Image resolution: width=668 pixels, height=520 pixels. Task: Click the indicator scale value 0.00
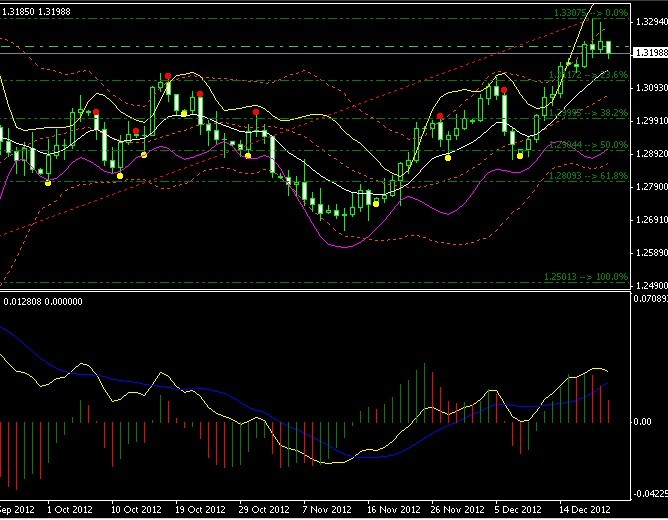pos(642,422)
